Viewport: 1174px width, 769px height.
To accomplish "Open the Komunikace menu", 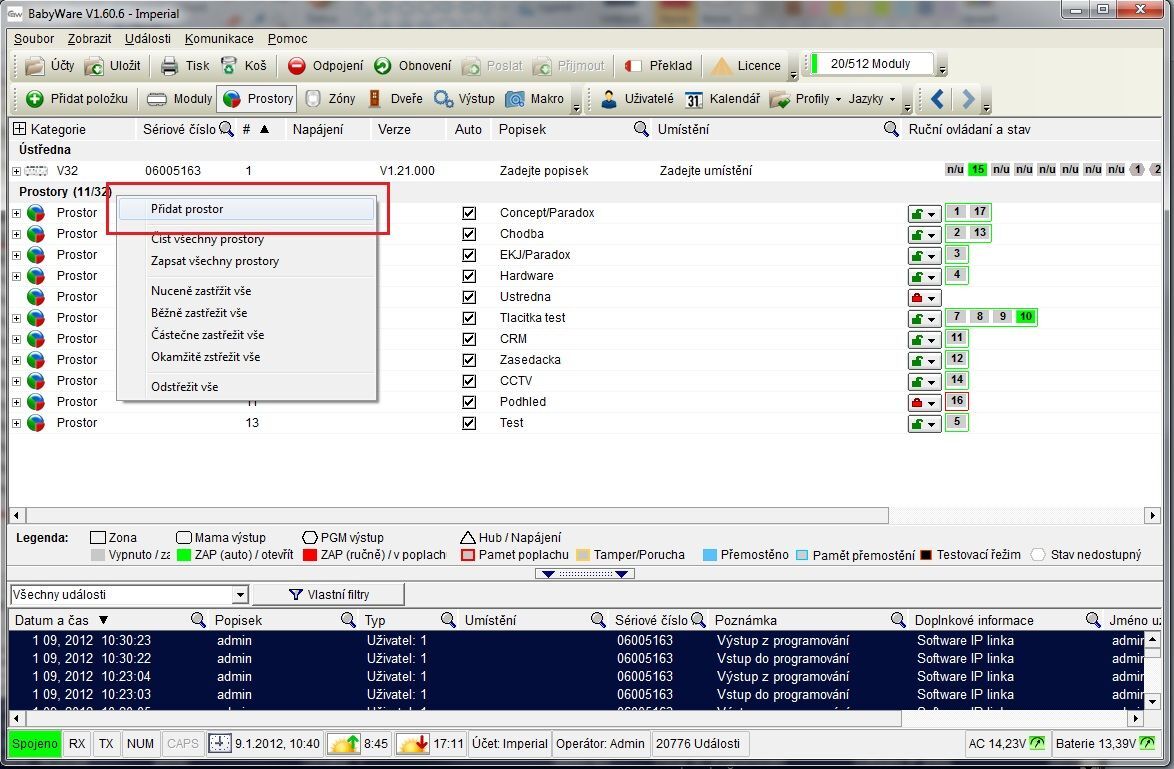I will point(219,39).
